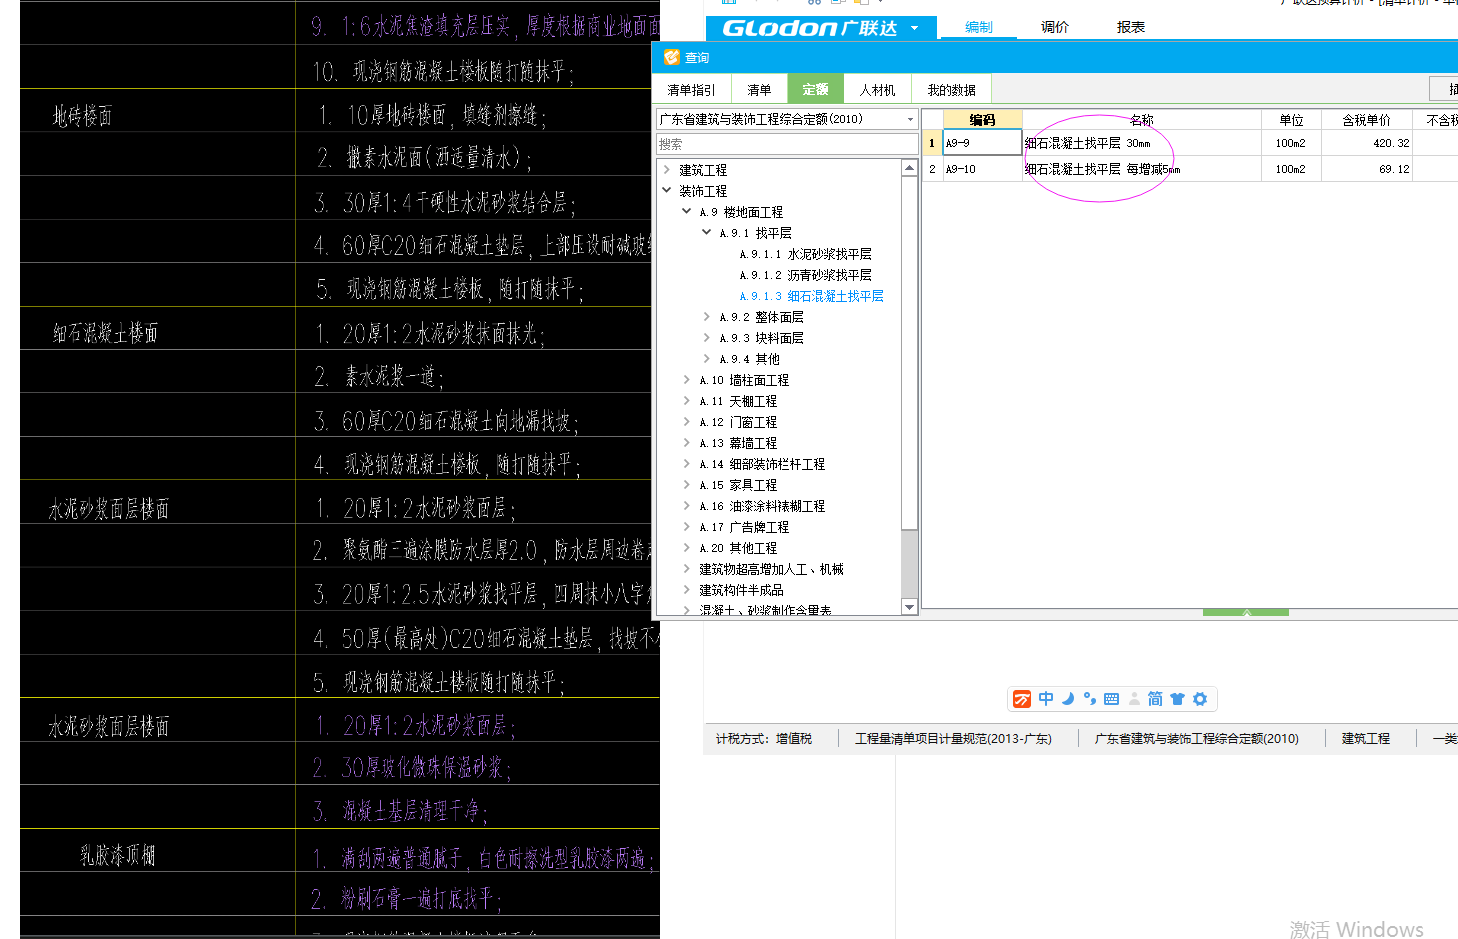Click status bar 工程量清单项目计量规范(2013-广东)
The width and height of the screenshot is (1458, 939).
click(953, 739)
